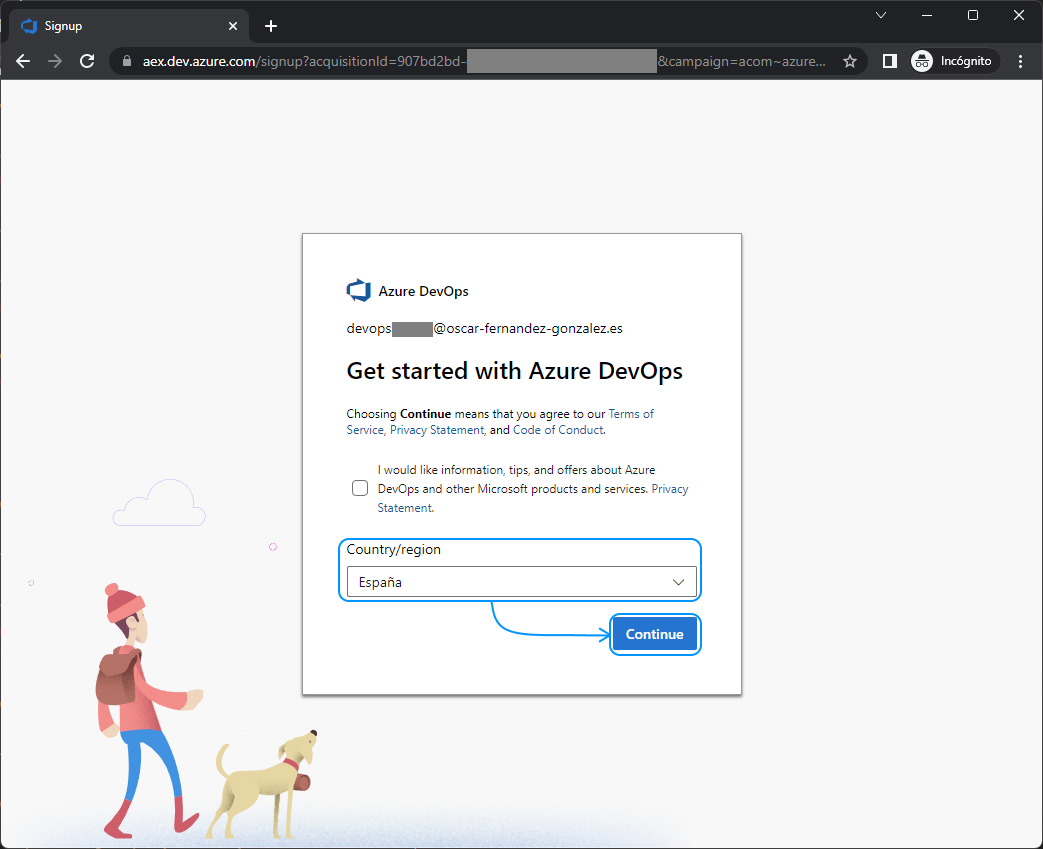The height and width of the screenshot is (849, 1043).
Task: Close the browser window
Action: point(1018,15)
